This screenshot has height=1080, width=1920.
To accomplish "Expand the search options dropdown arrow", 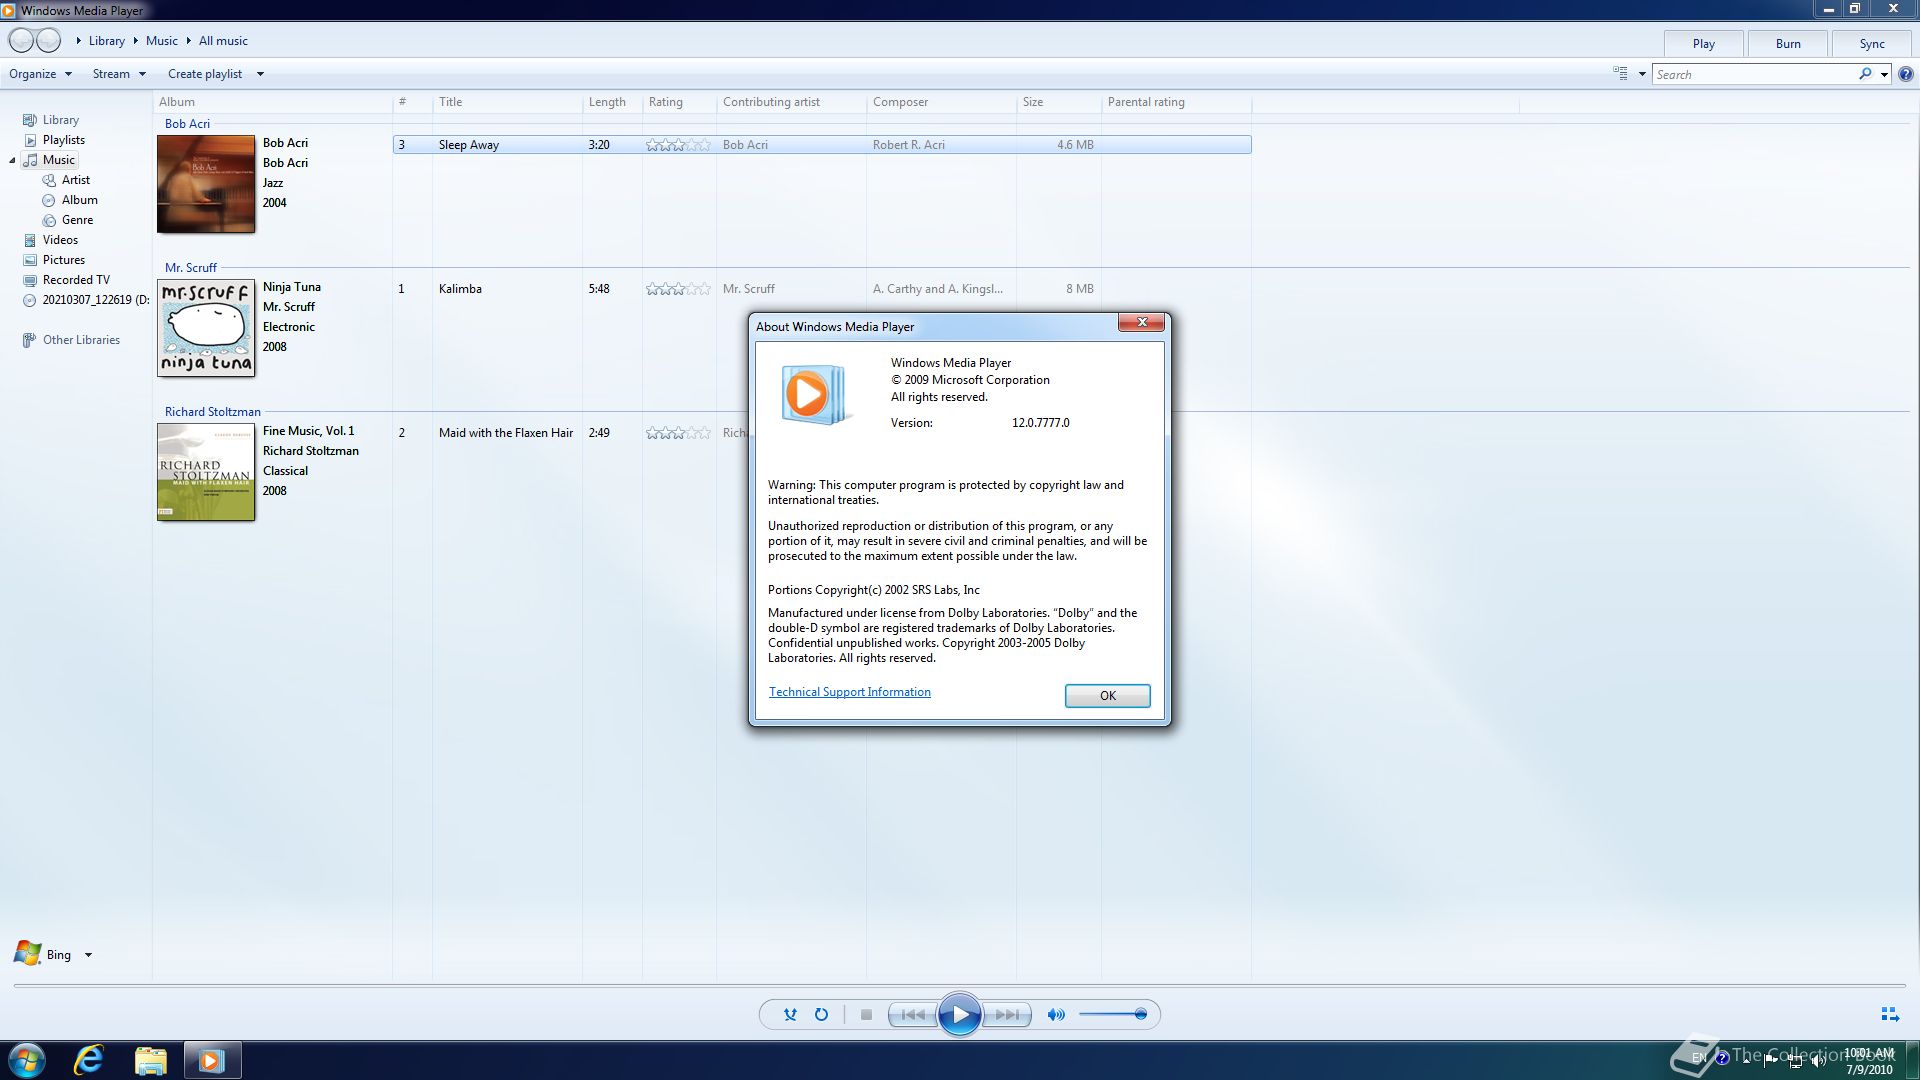I will pos(1884,74).
